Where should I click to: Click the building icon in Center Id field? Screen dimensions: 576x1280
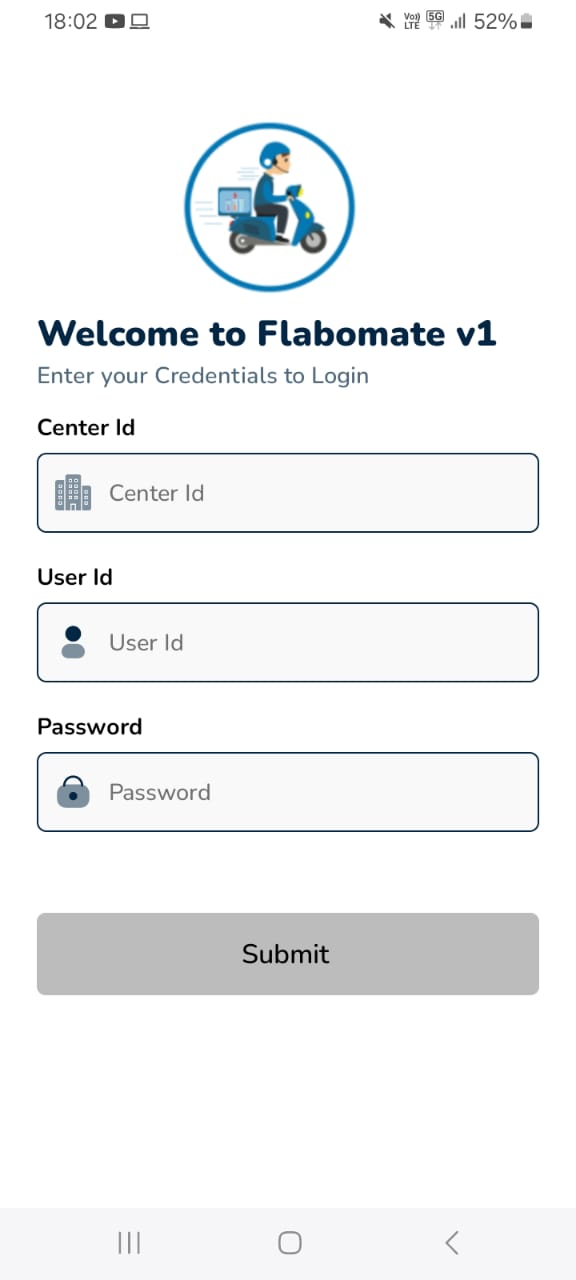pos(73,493)
